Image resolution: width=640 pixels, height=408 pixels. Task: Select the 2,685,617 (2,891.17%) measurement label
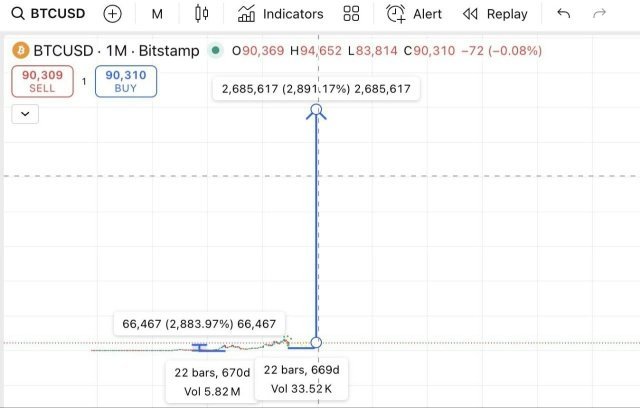(x=316, y=89)
